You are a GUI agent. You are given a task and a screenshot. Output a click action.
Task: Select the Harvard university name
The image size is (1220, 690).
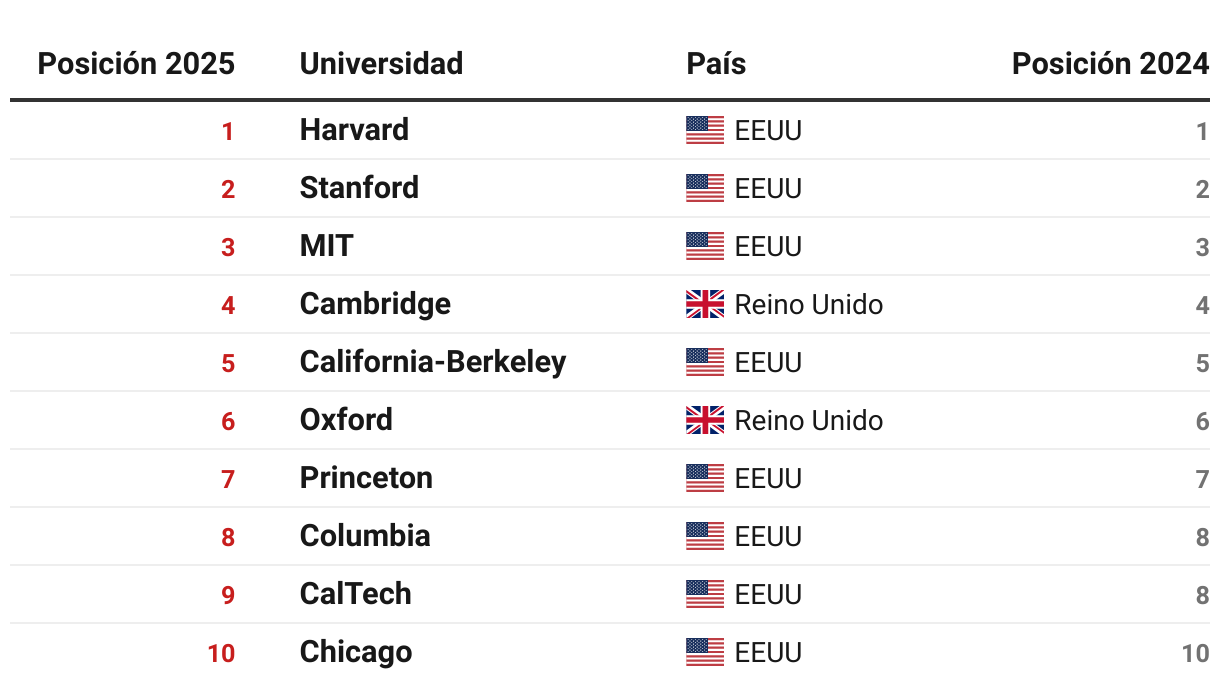tap(354, 130)
